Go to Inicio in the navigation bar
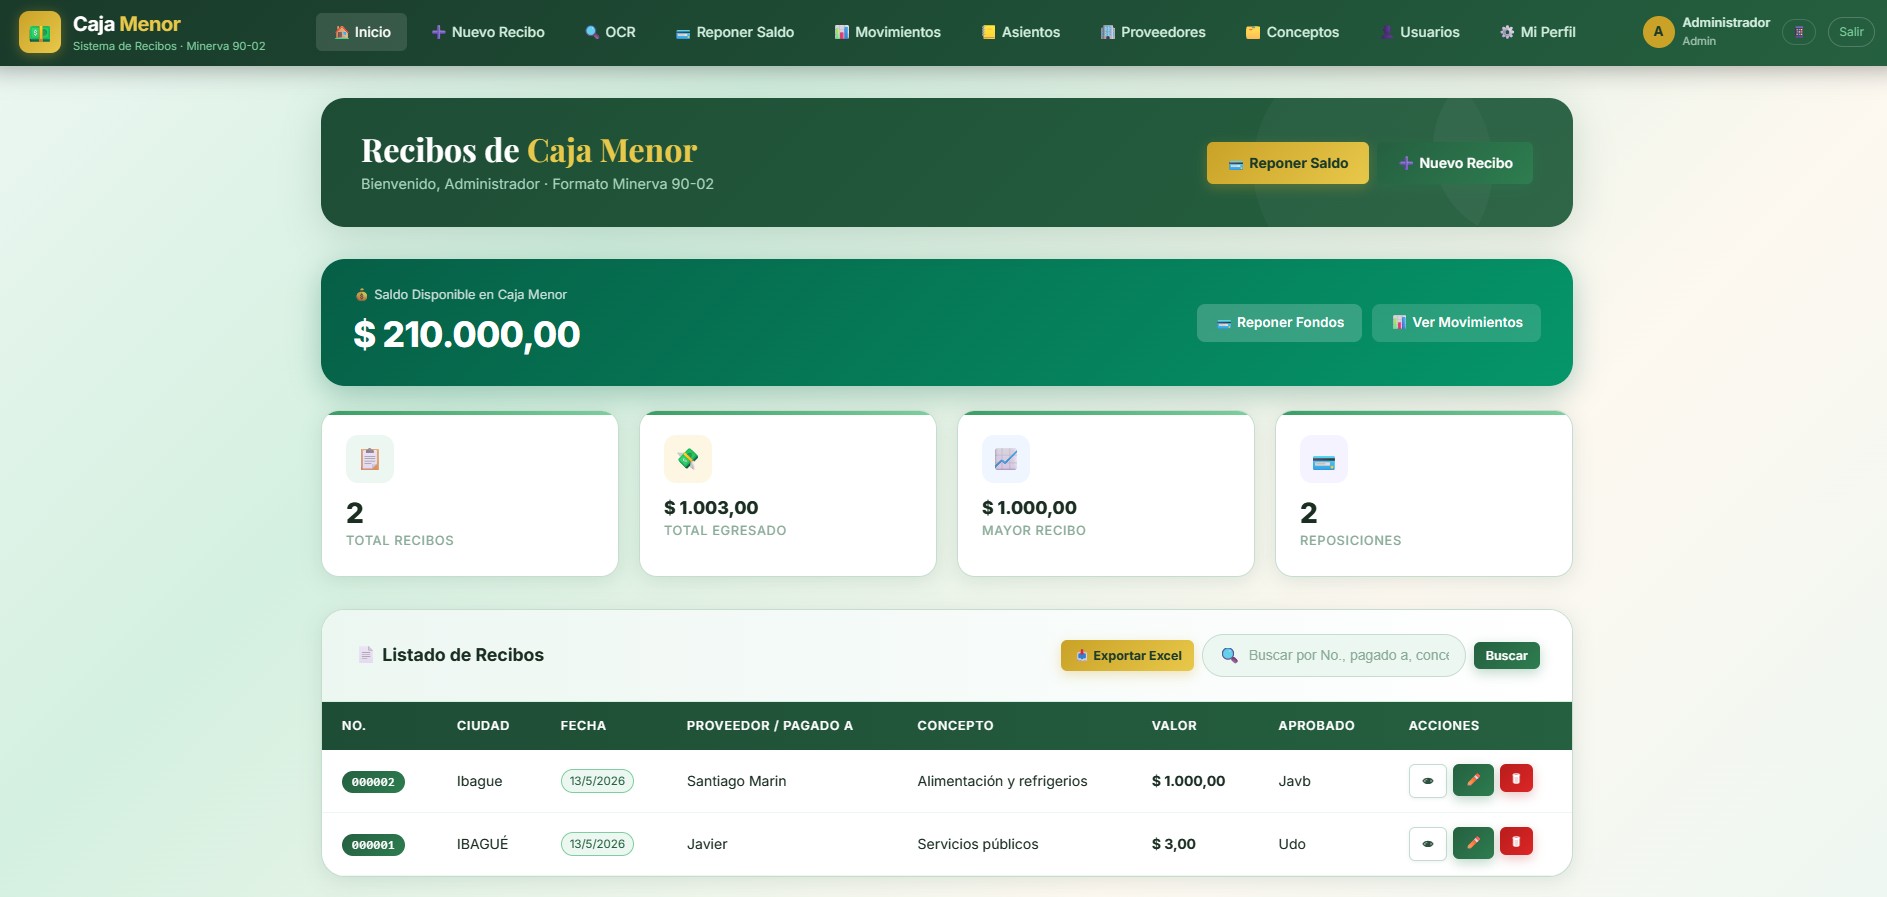Image resolution: width=1887 pixels, height=897 pixels. [x=361, y=32]
